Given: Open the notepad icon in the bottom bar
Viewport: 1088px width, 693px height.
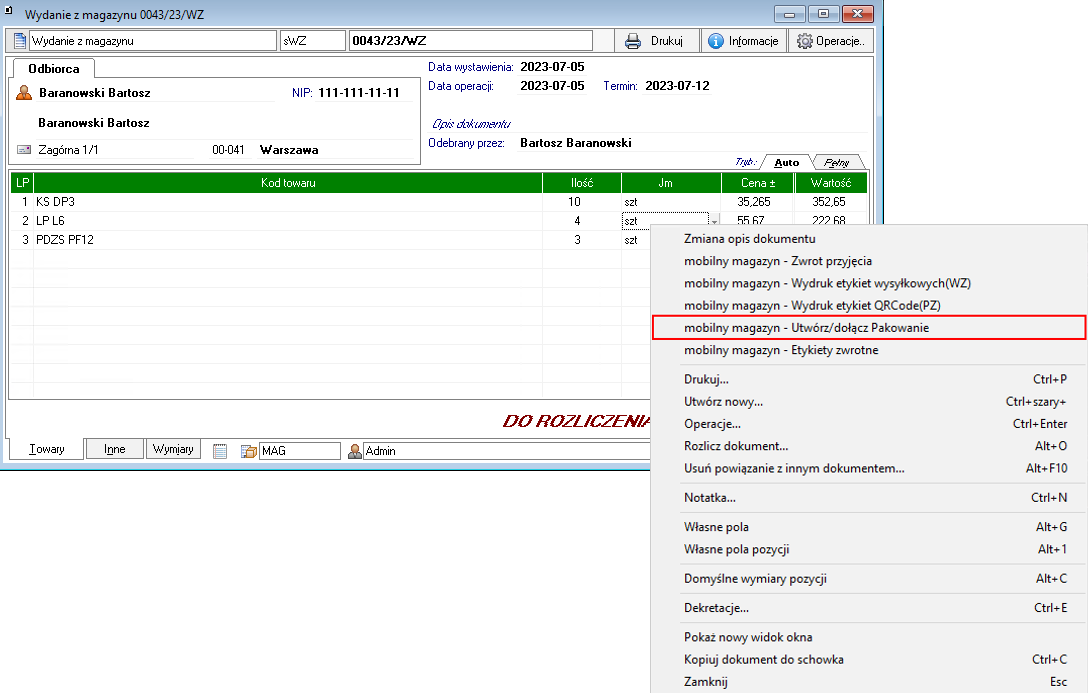Looking at the screenshot, I should point(221,451).
